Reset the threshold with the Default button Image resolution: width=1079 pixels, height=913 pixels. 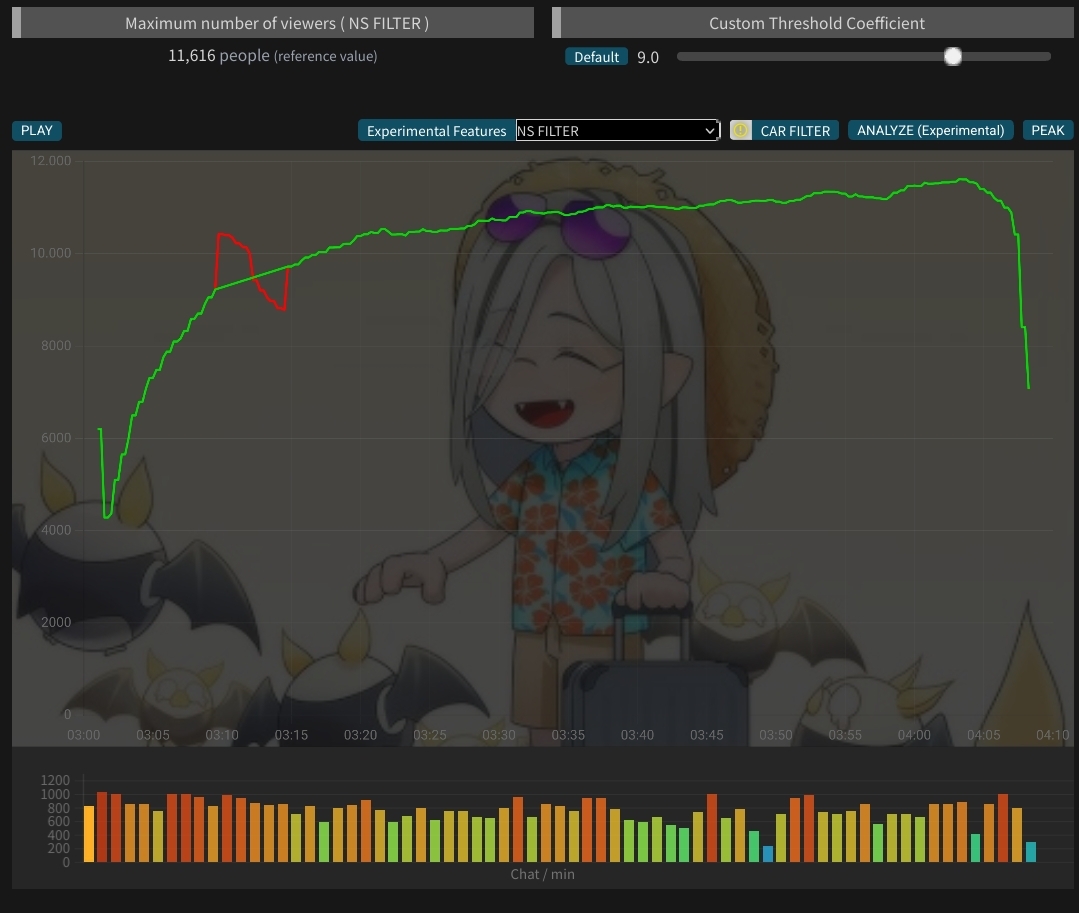pyautogui.click(x=596, y=57)
